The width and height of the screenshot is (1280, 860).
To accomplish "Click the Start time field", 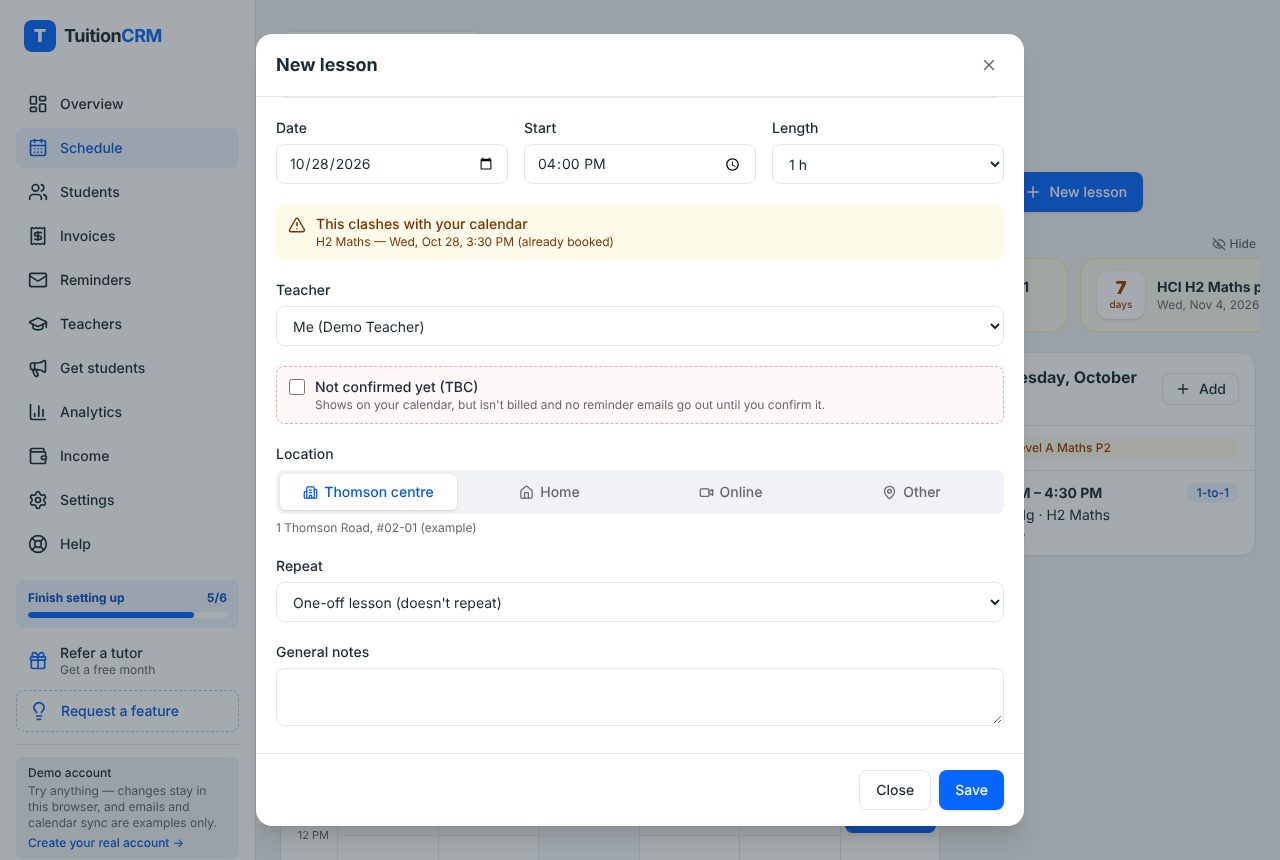I will pyautogui.click(x=640, y=164).
